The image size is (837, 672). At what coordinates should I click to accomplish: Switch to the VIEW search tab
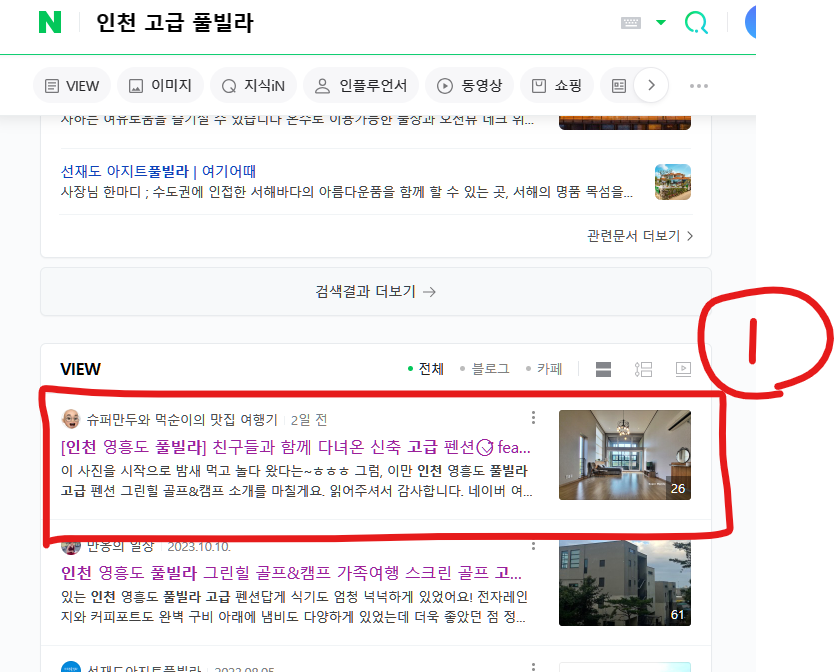(72, 85)
